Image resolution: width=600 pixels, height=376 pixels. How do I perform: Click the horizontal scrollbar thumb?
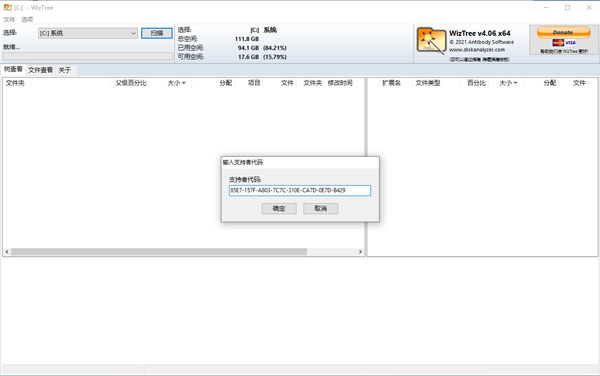159,252
